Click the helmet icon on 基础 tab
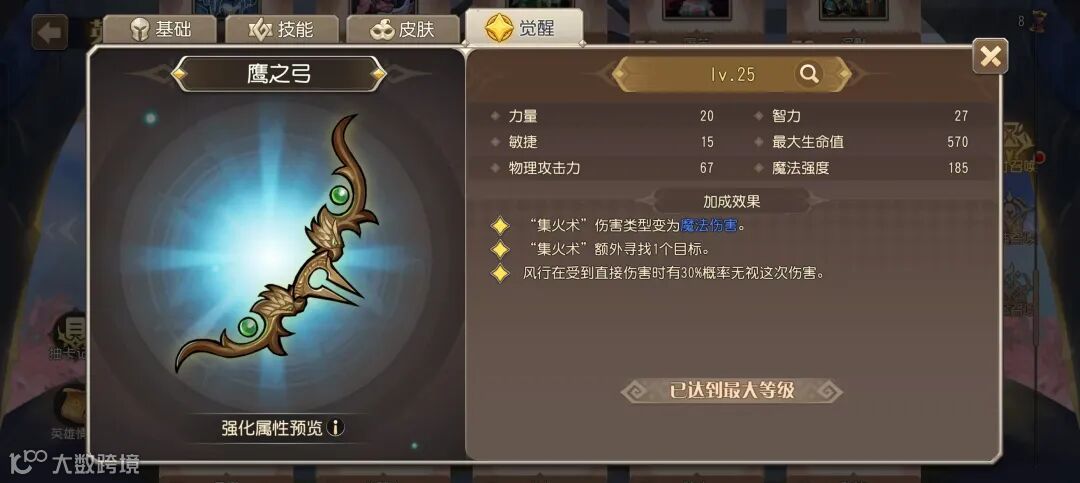Screen dimensions: 1080x483 140,30
